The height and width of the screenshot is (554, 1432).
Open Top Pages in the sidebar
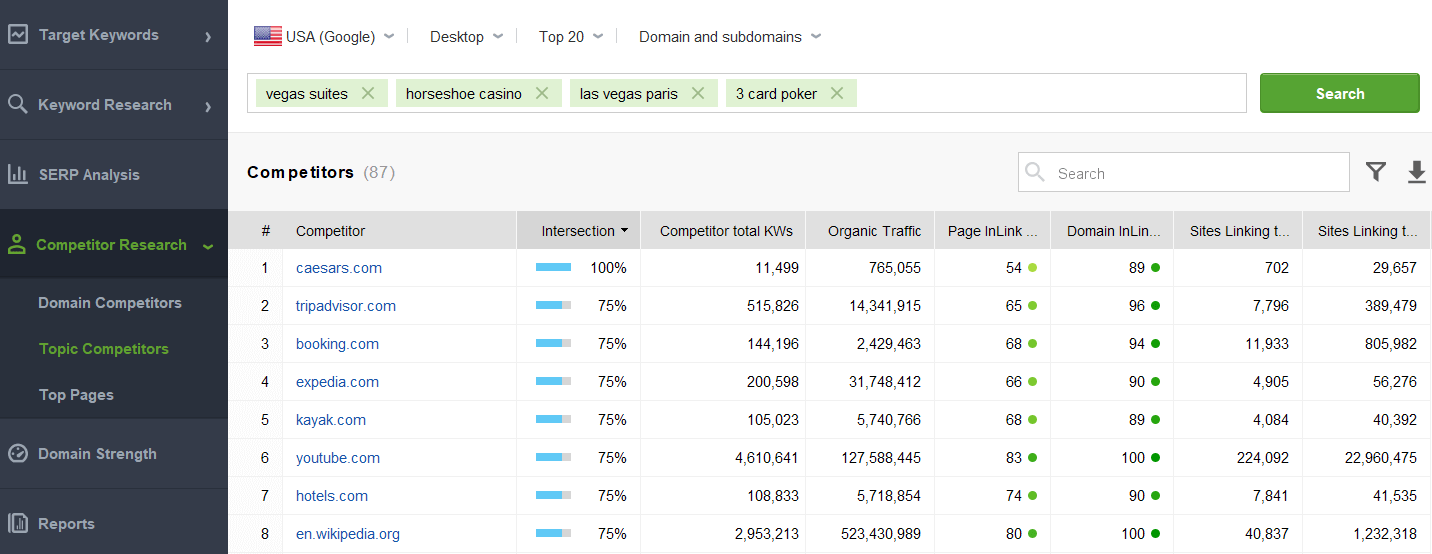pyautogui.click(x=76, y=395)
